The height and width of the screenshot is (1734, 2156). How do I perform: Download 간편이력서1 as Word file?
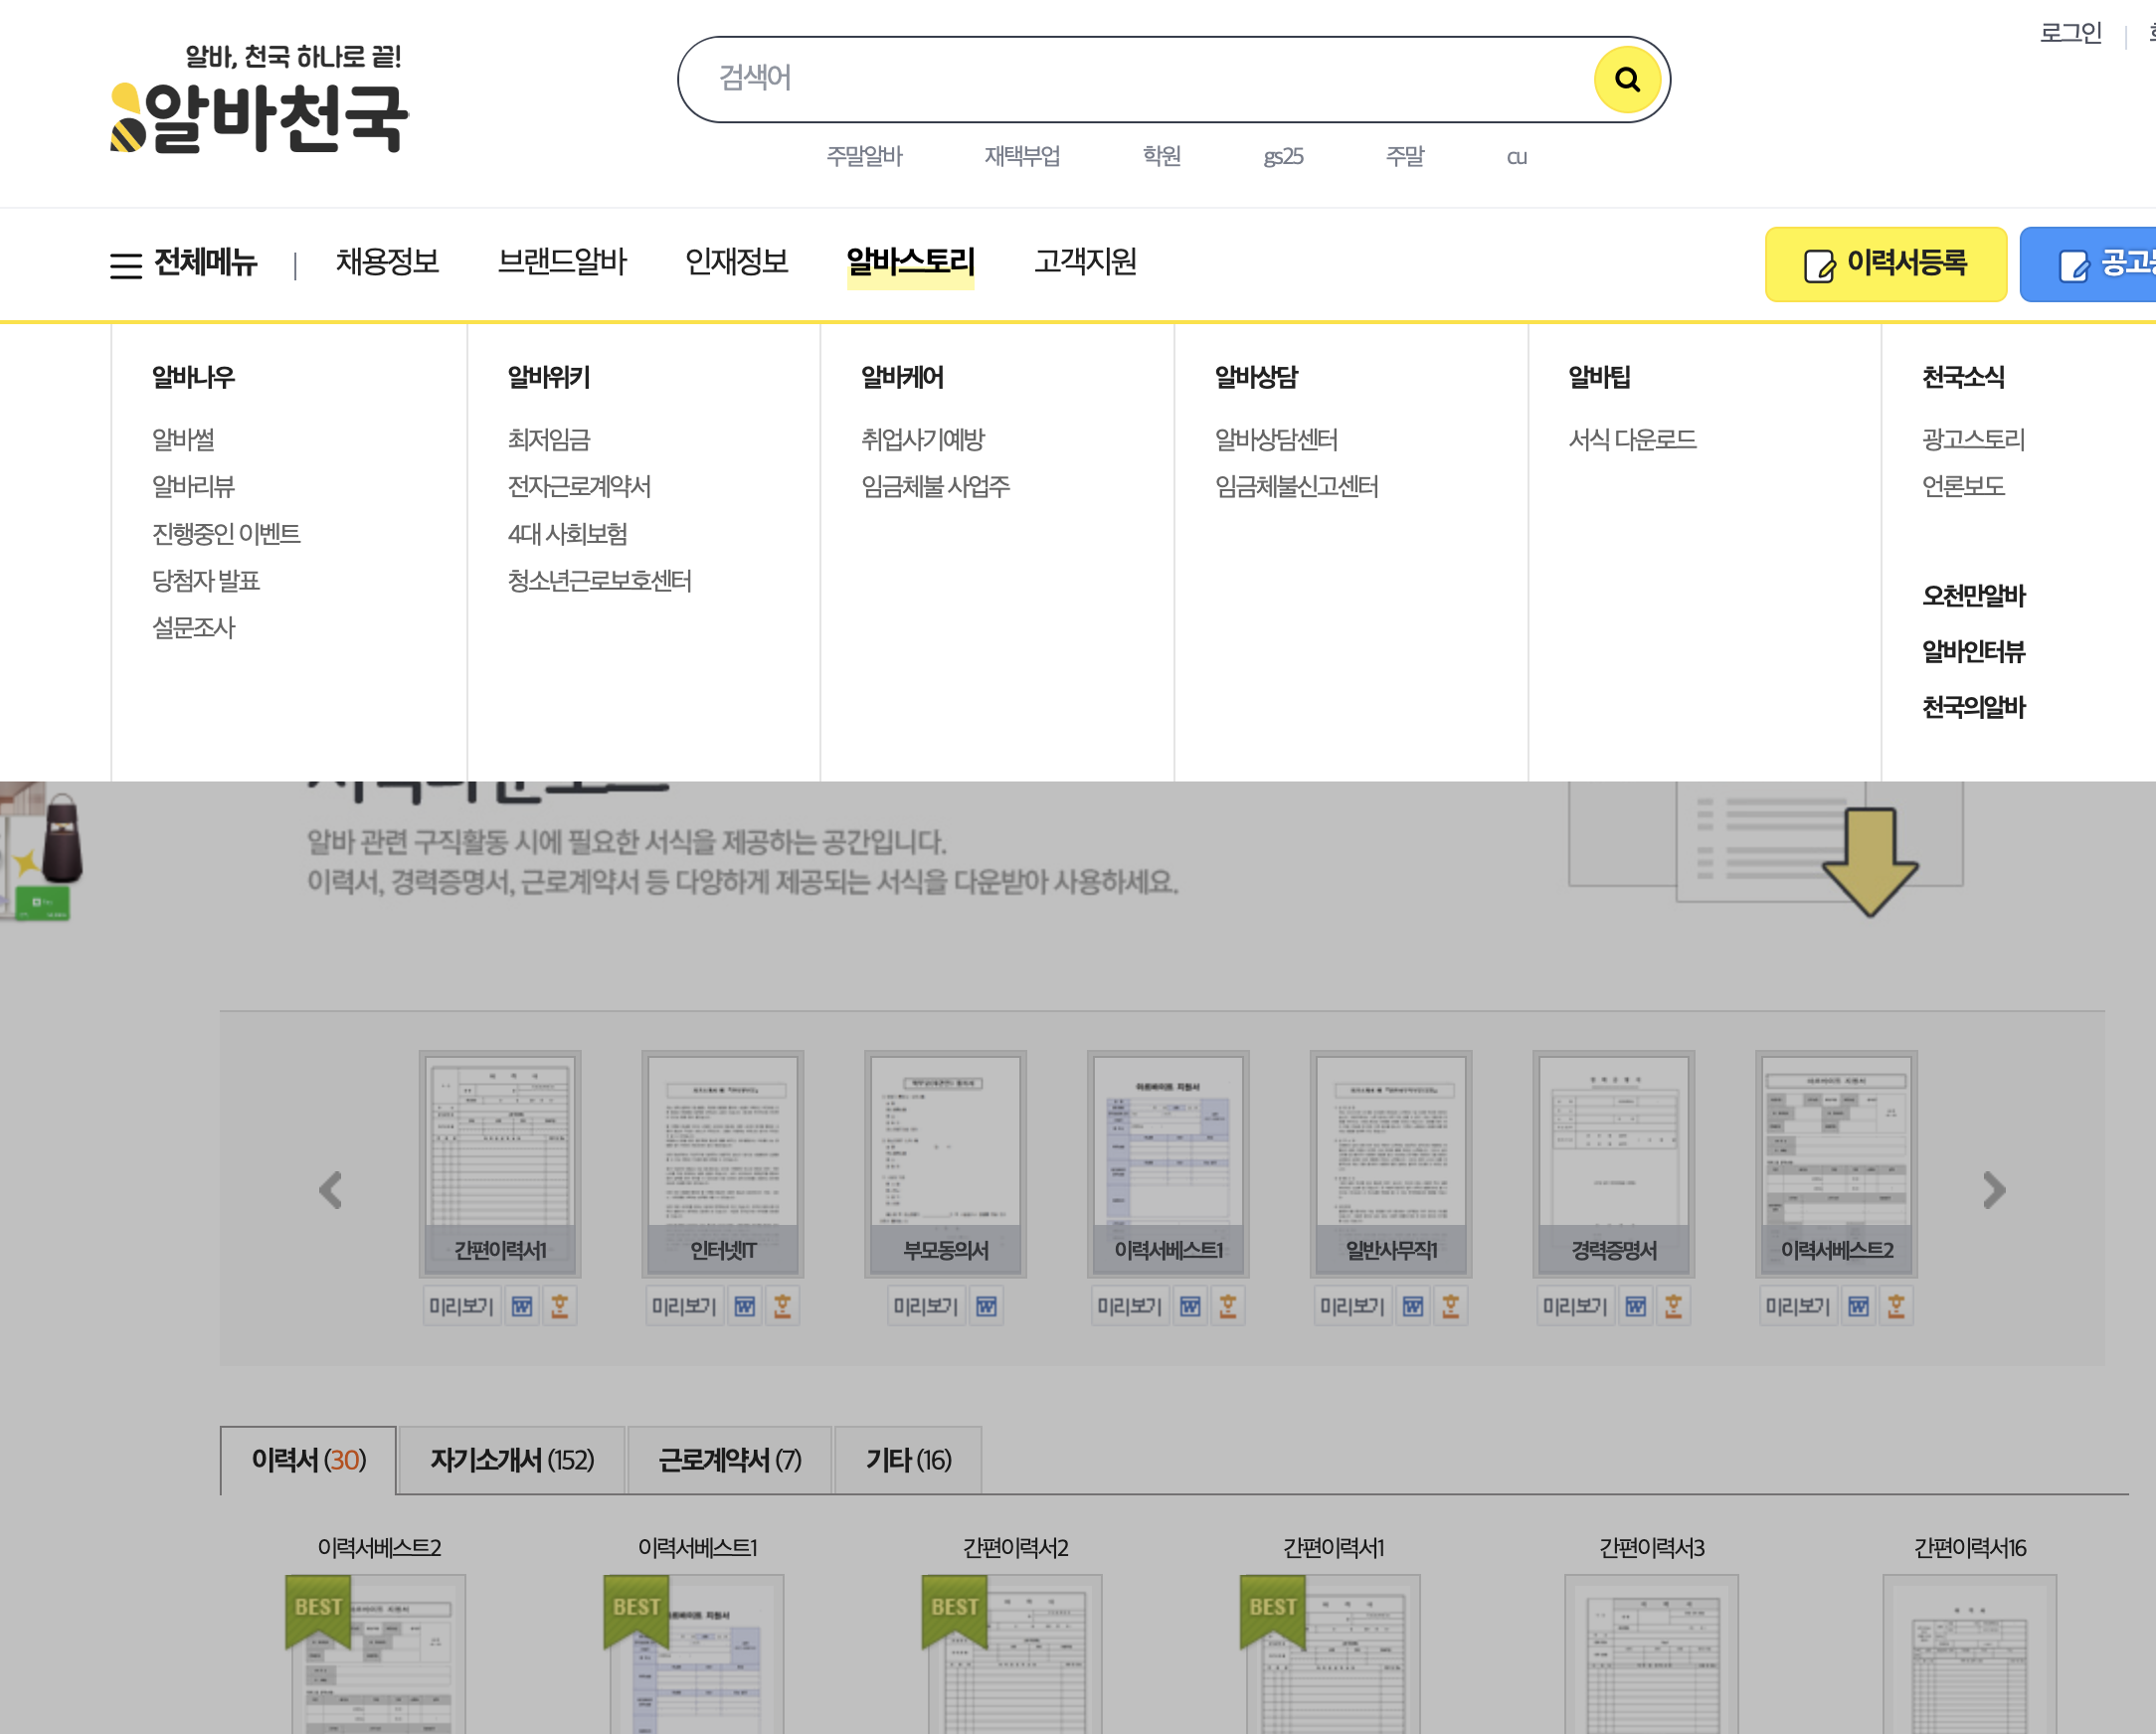(x=522, y=1306)
